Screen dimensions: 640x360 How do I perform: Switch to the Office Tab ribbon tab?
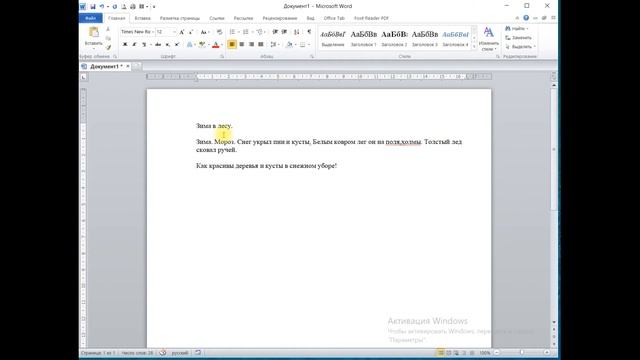334,18
